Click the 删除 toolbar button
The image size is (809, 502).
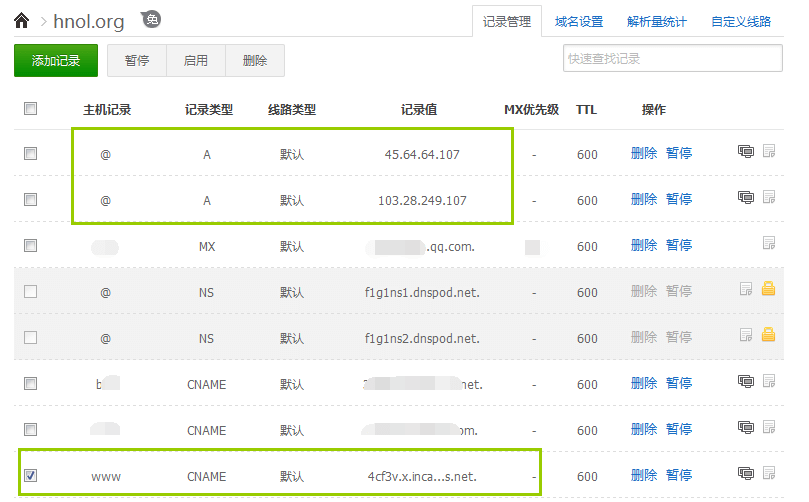tap(255, 60)
